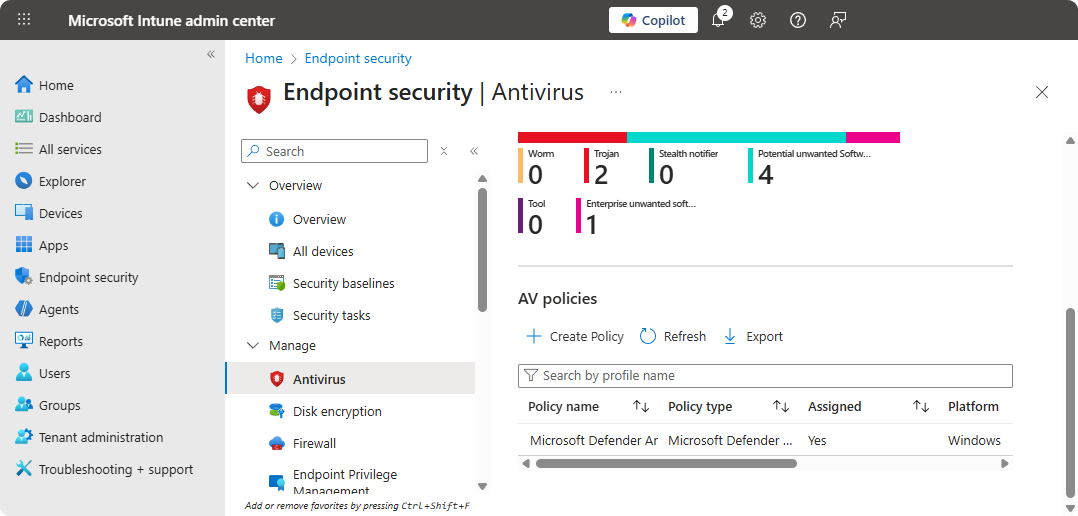The width and height of the screenshot is (1078, 516).
Task: Click the Refresh icon in AV policies
Action: [x=648, y=337]
